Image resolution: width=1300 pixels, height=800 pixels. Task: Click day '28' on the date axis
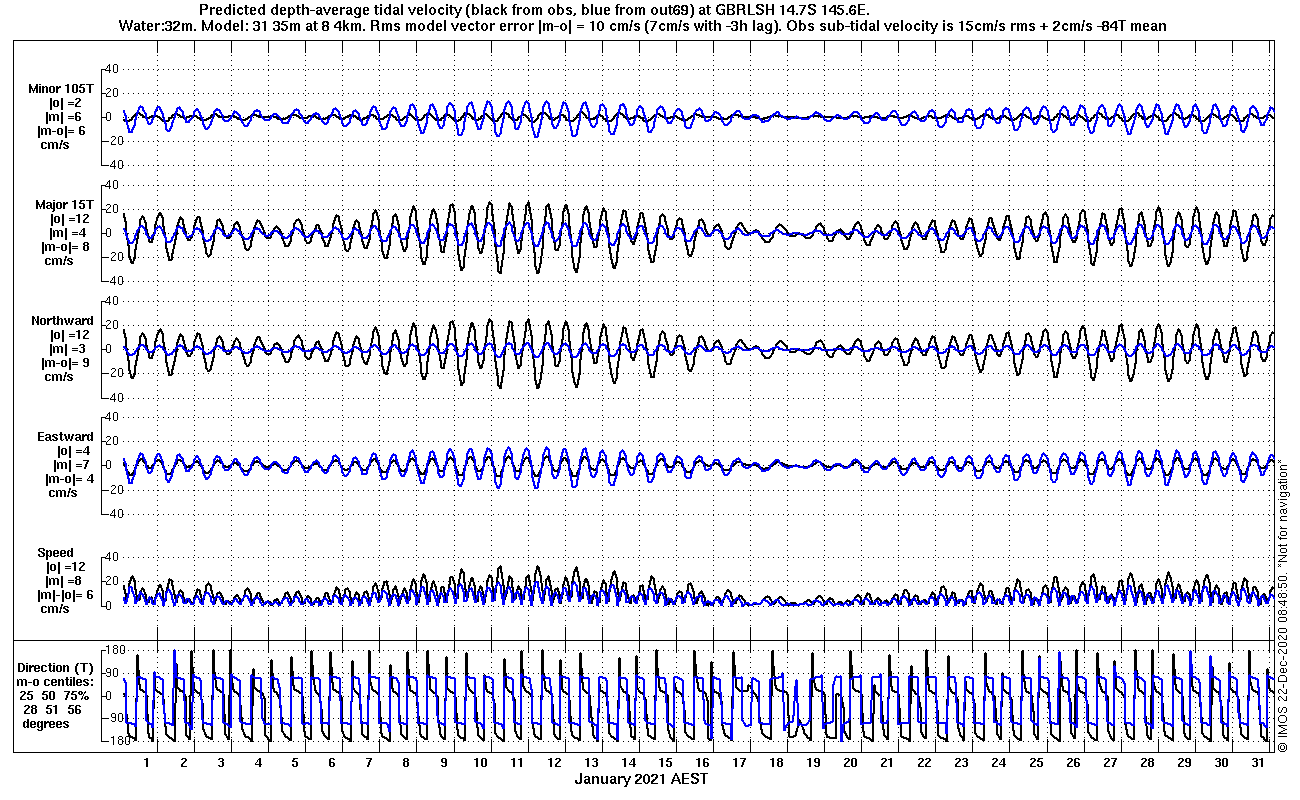(1147, 763)
